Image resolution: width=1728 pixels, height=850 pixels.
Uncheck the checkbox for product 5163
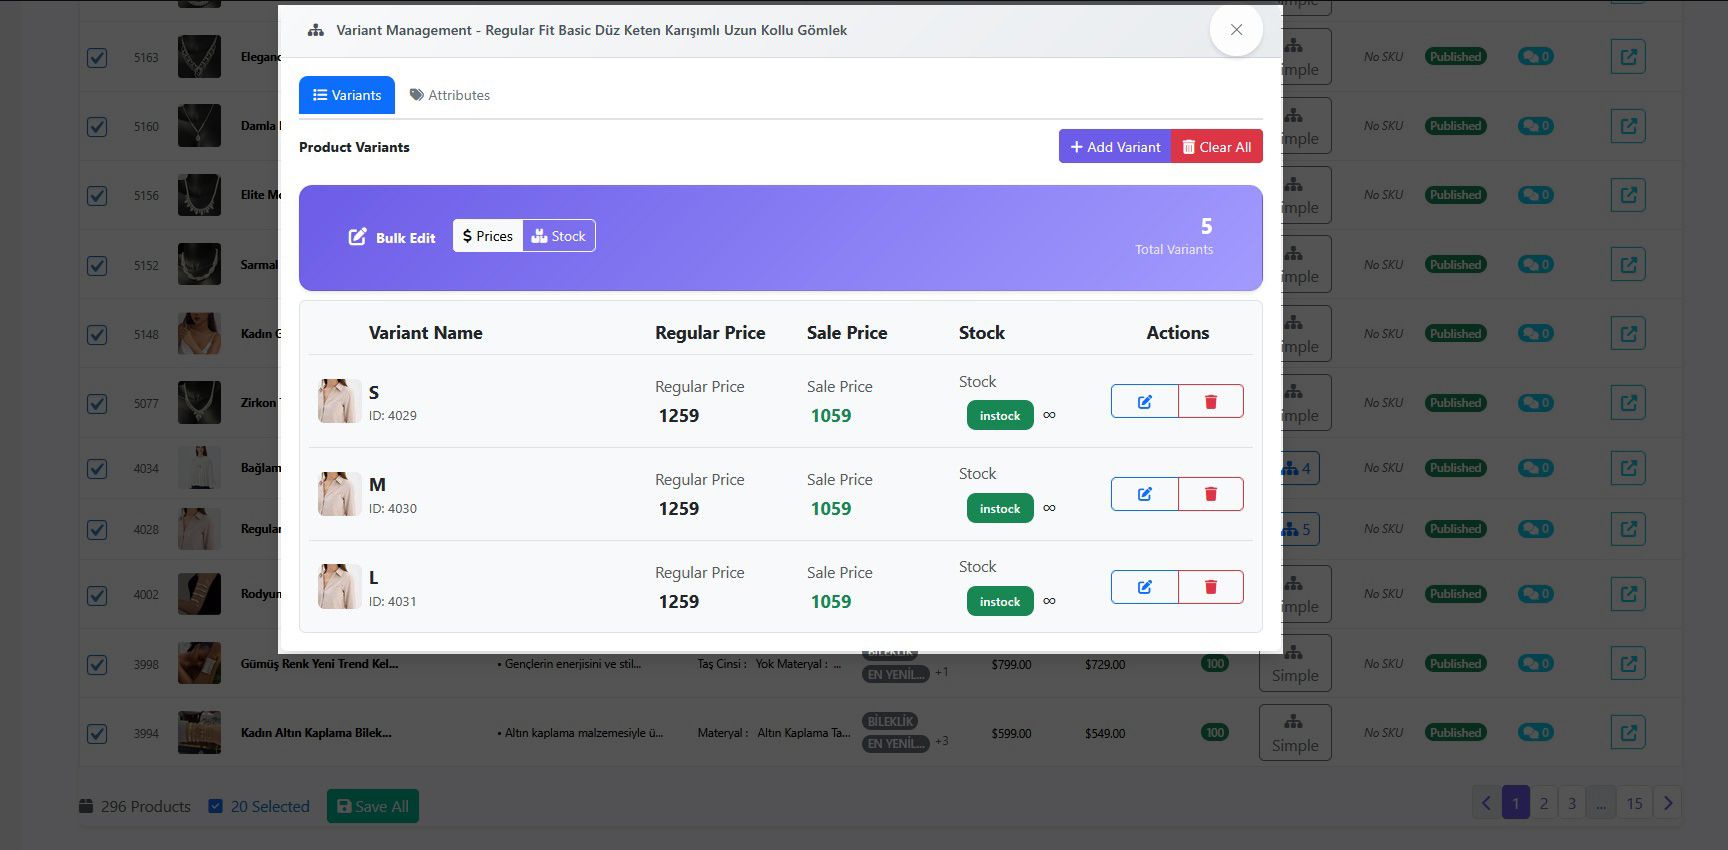click(x=97, y=58)
